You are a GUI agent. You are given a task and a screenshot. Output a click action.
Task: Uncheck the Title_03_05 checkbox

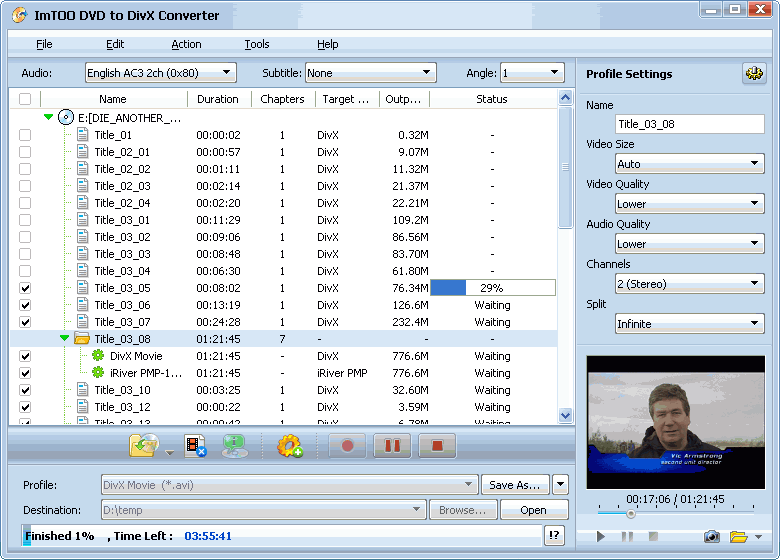tap(25, 288)
